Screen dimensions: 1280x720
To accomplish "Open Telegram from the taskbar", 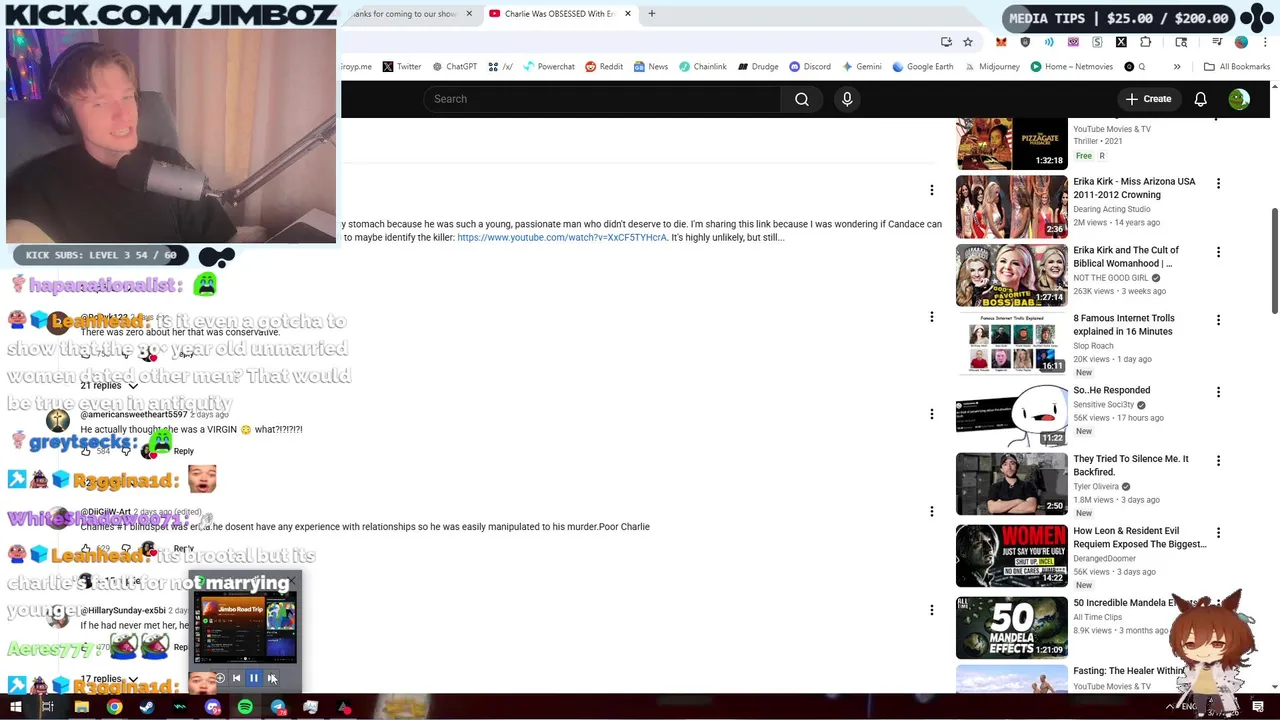I will click(278, 708).
